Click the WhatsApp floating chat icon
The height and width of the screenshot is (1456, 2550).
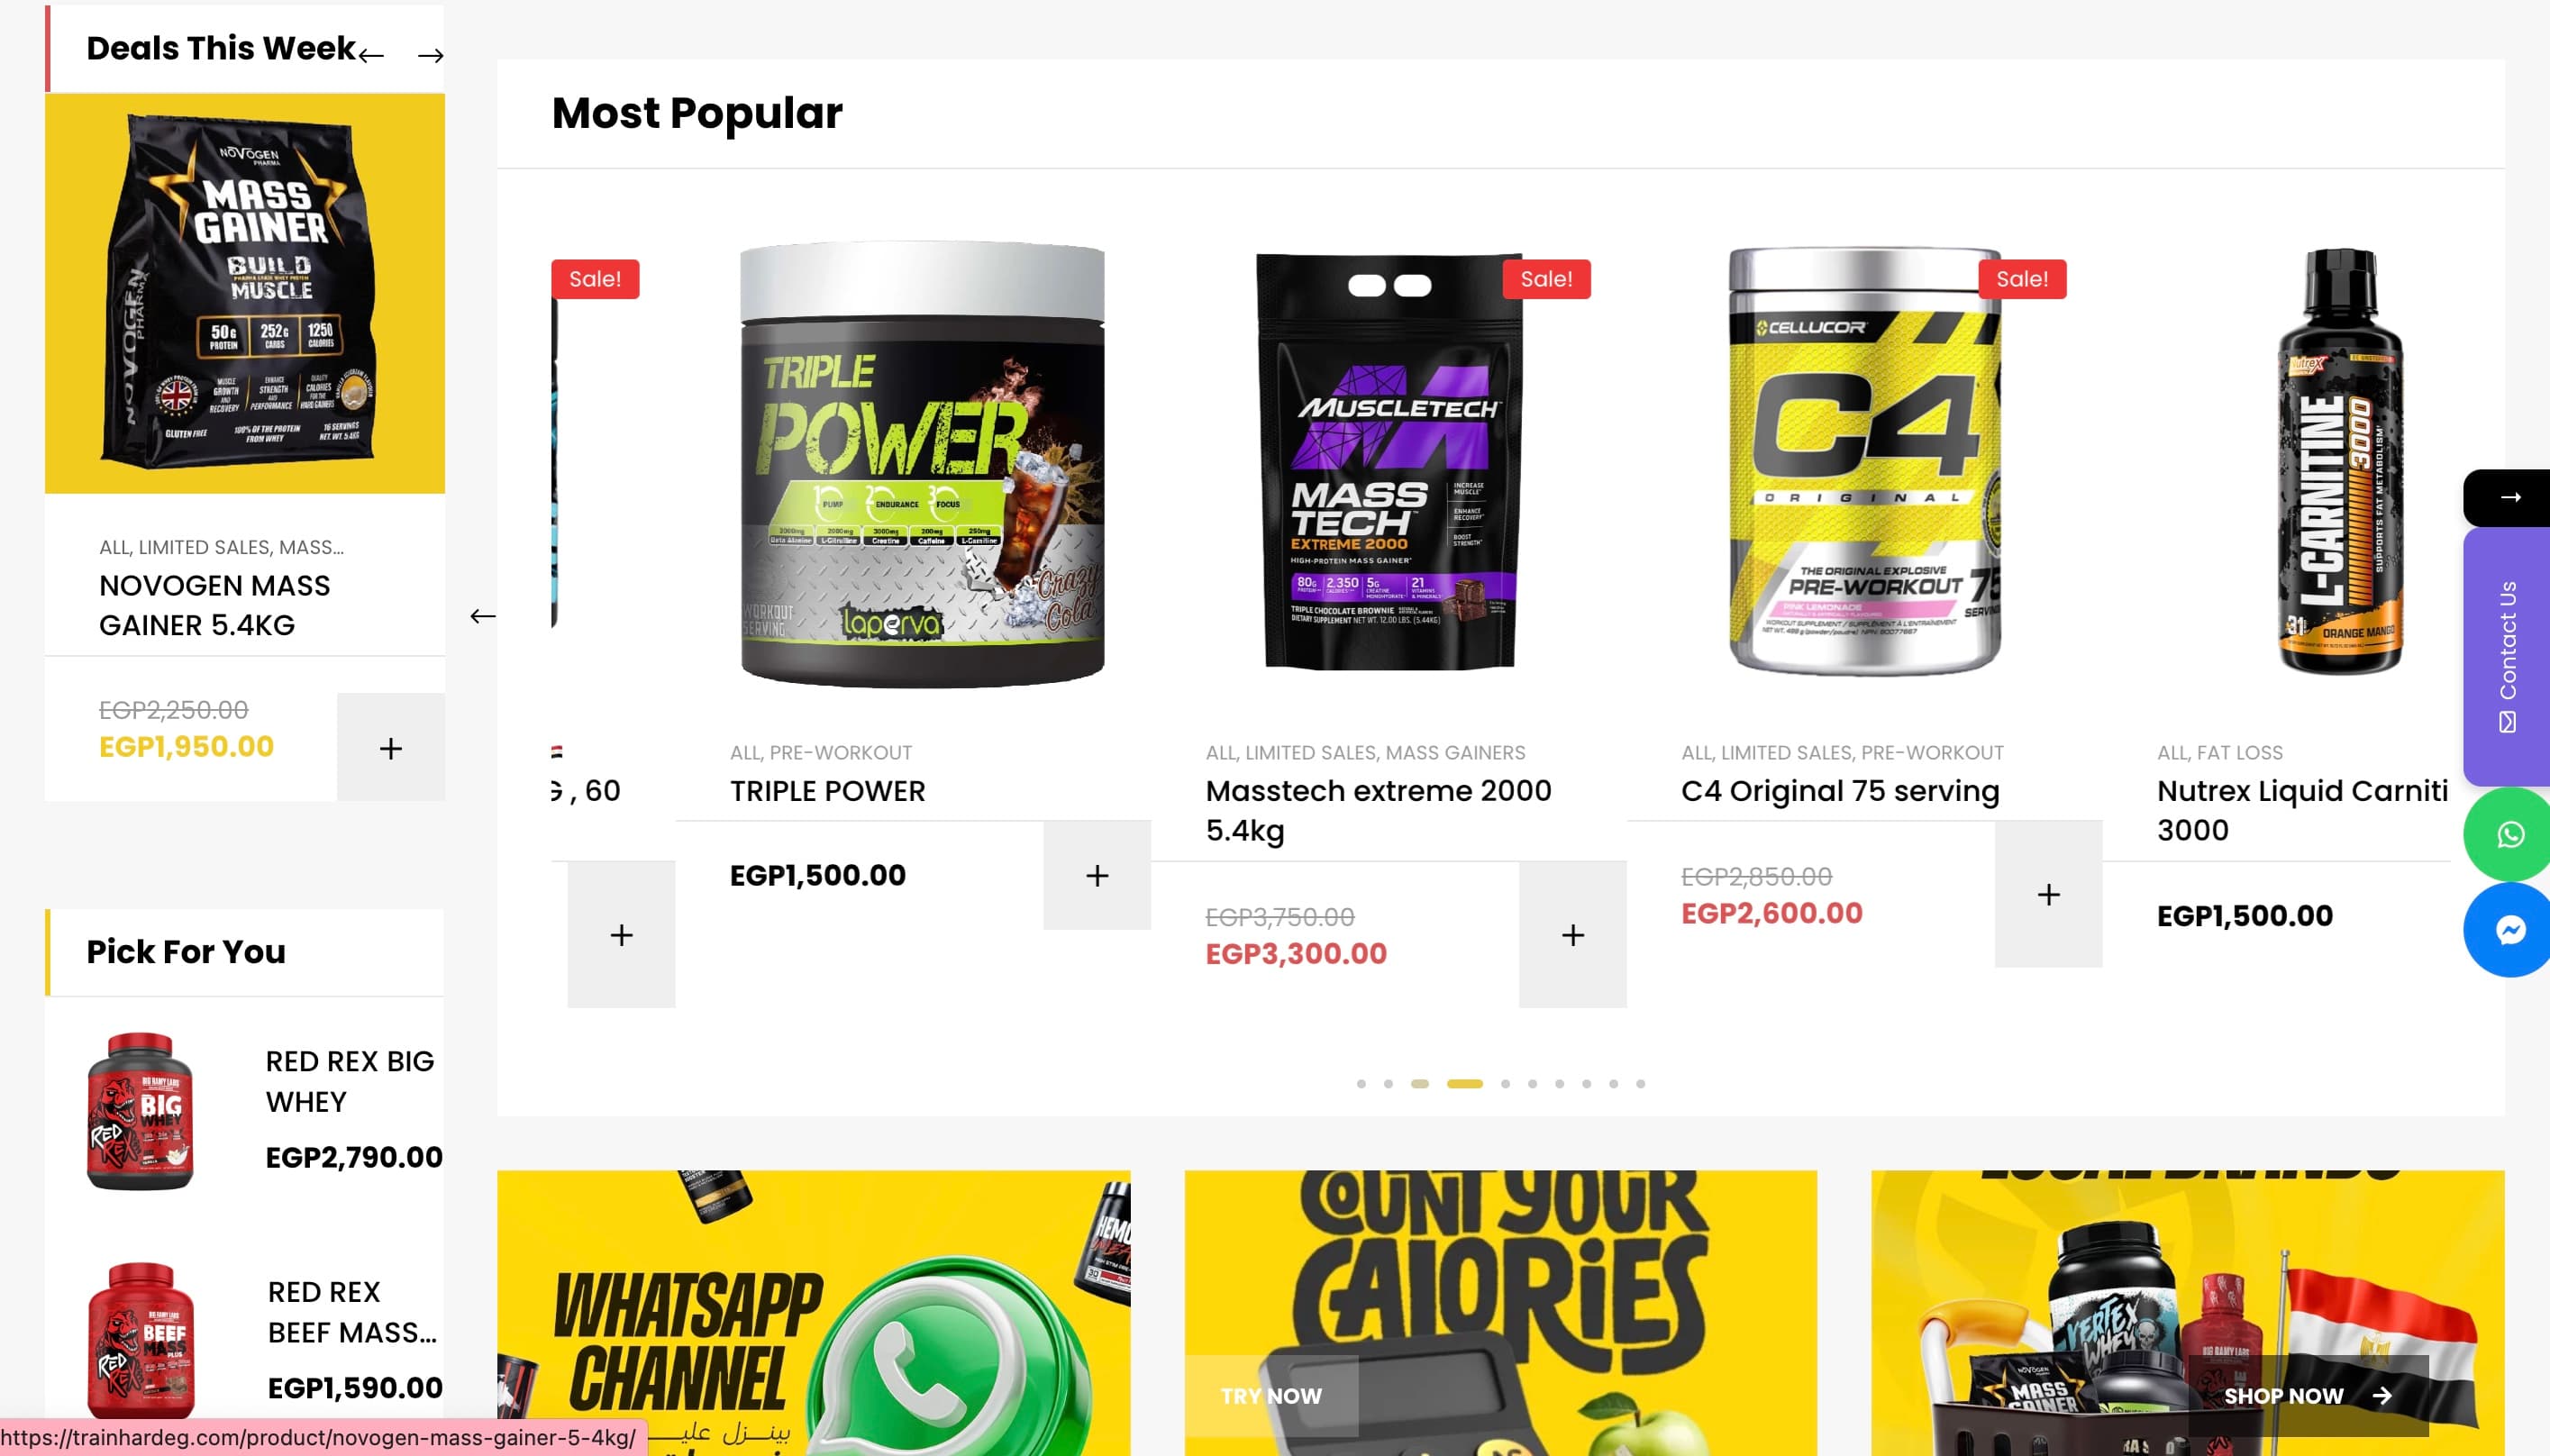2508,834
